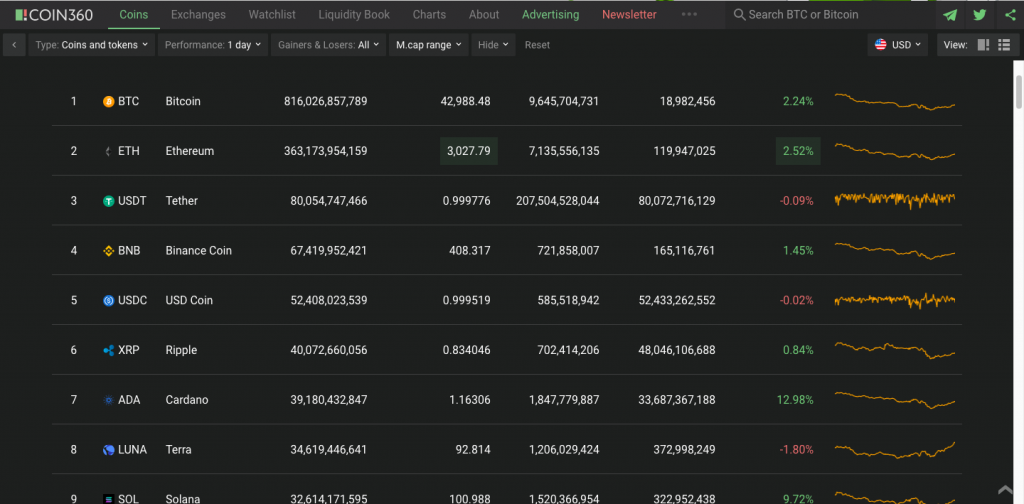The height and width of the screenshot is (504, 1024).
Task: Click Binance Coin price 408.317
Action: [x=470, y=251]
